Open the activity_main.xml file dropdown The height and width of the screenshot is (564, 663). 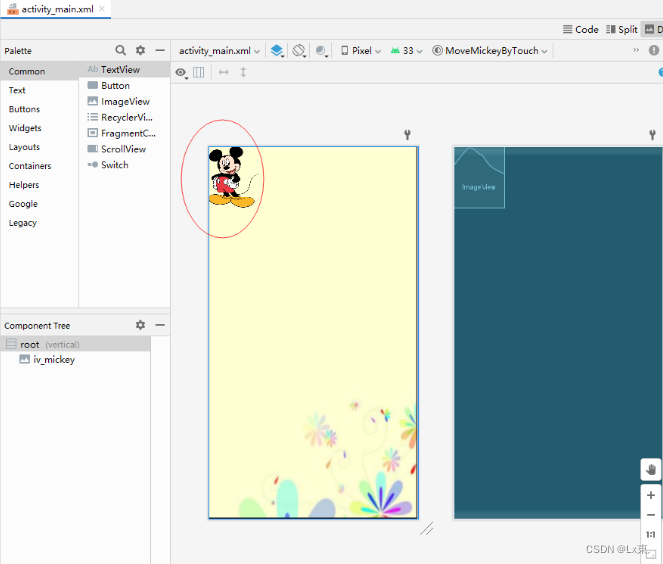pyautogui.click(x=219, y=51)
